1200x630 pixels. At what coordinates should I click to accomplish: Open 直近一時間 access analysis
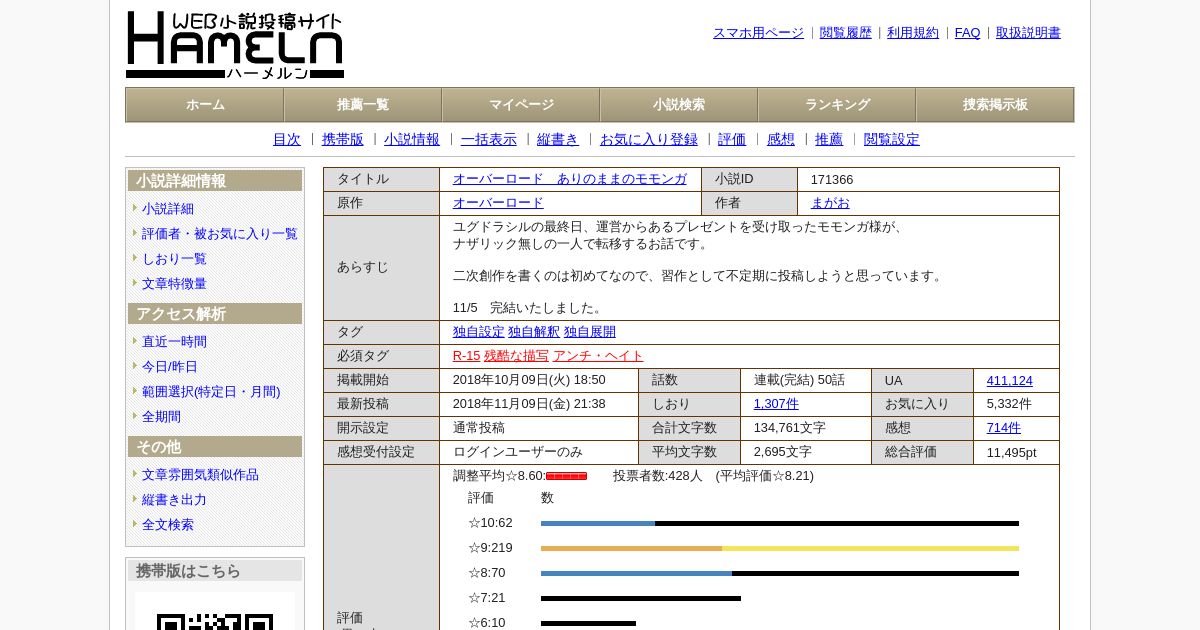point(174,342)
